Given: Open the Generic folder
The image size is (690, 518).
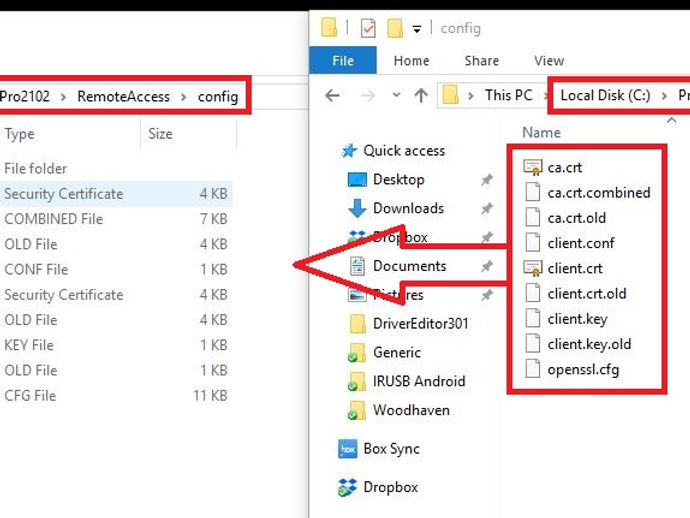Looking at the screenshot, I should (396, 352).
